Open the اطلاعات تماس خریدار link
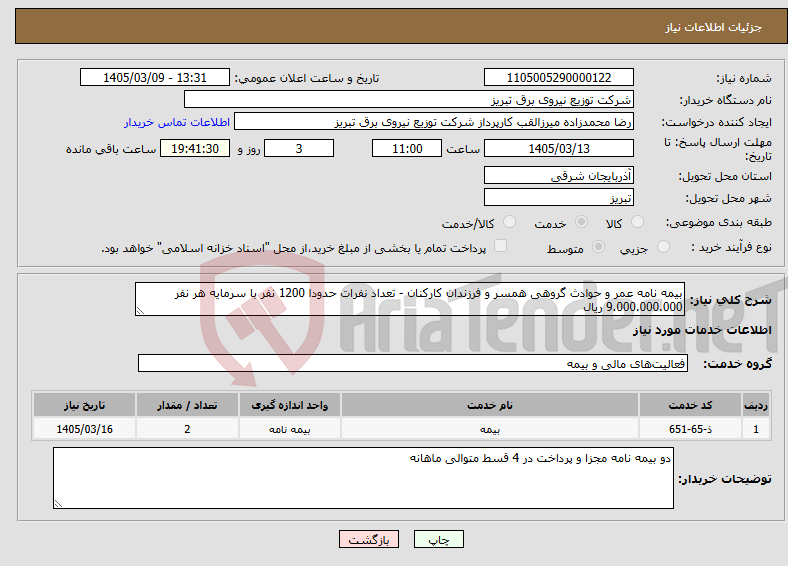 pos(177,122)
